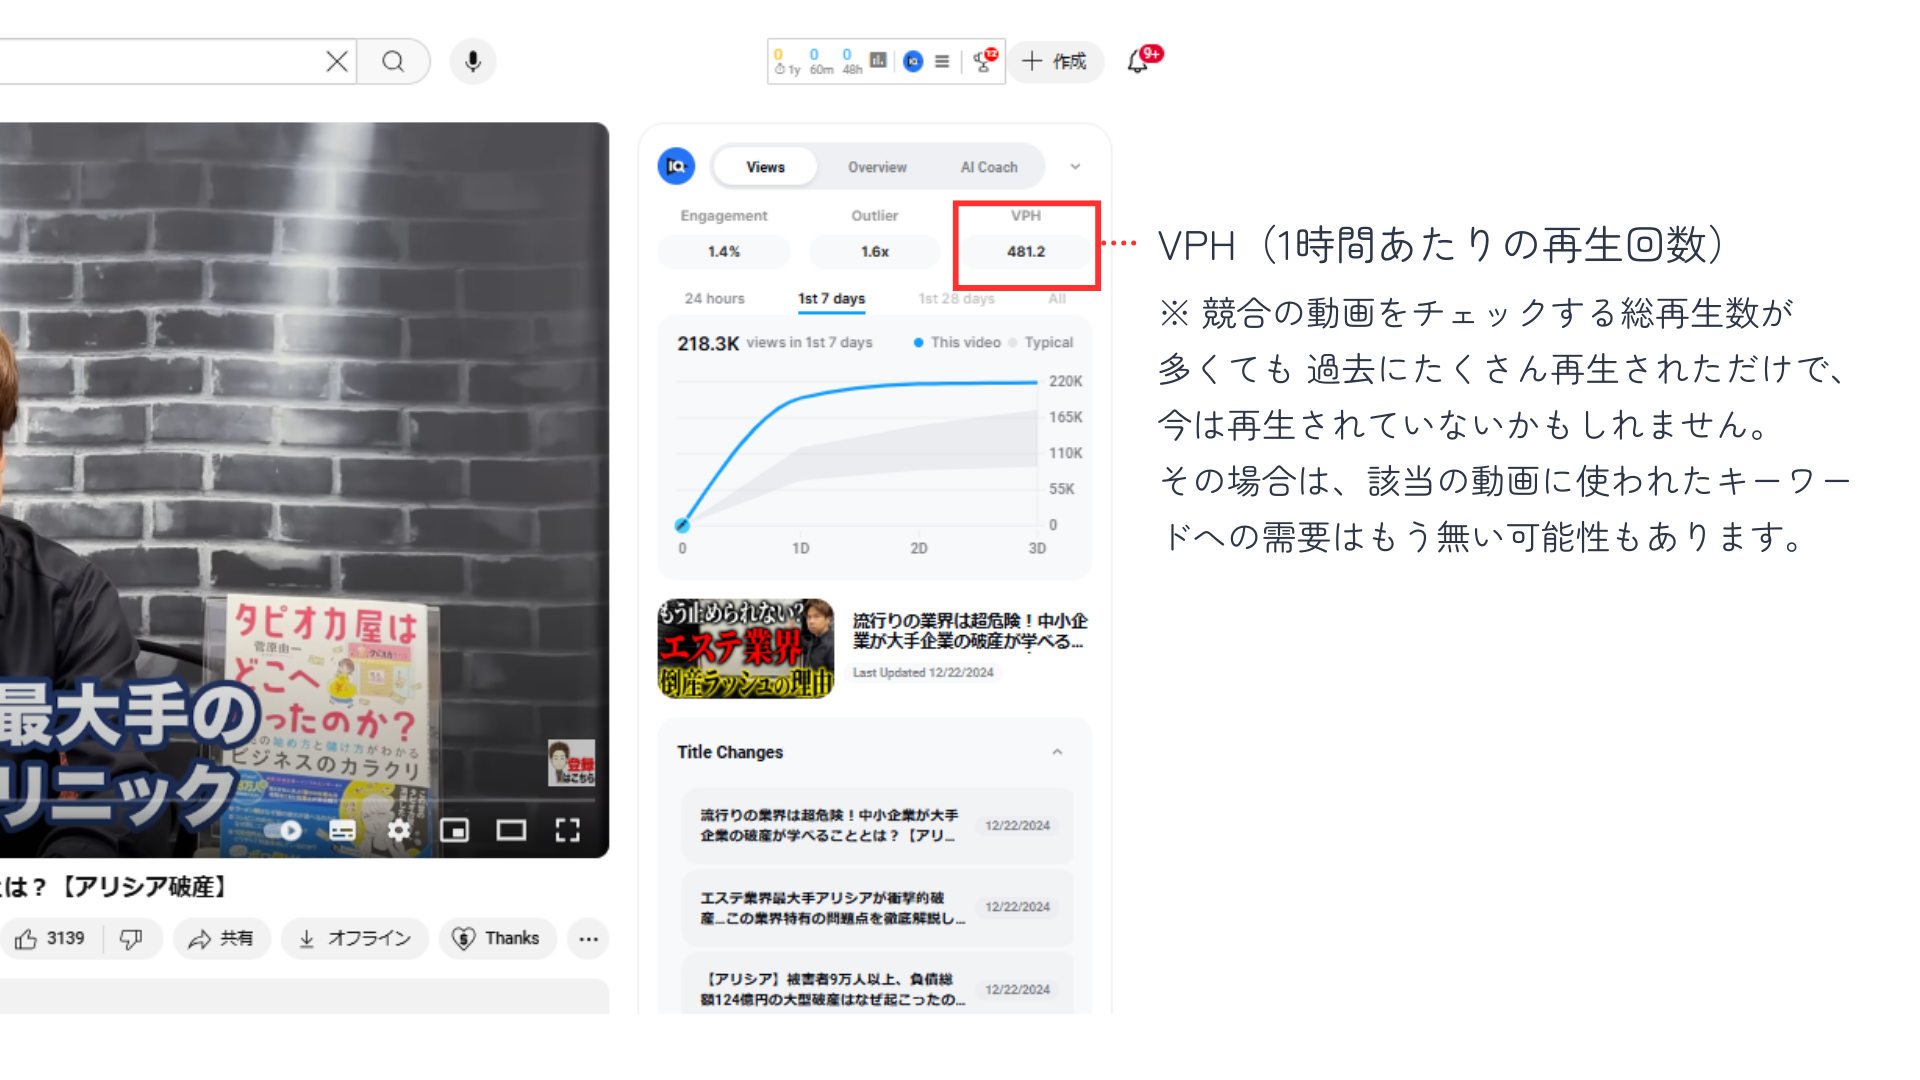The height and width of the screenshot is (1080, 1920).
Task: Open the more actions ellipsis menu
Action: tap(589, 939)
